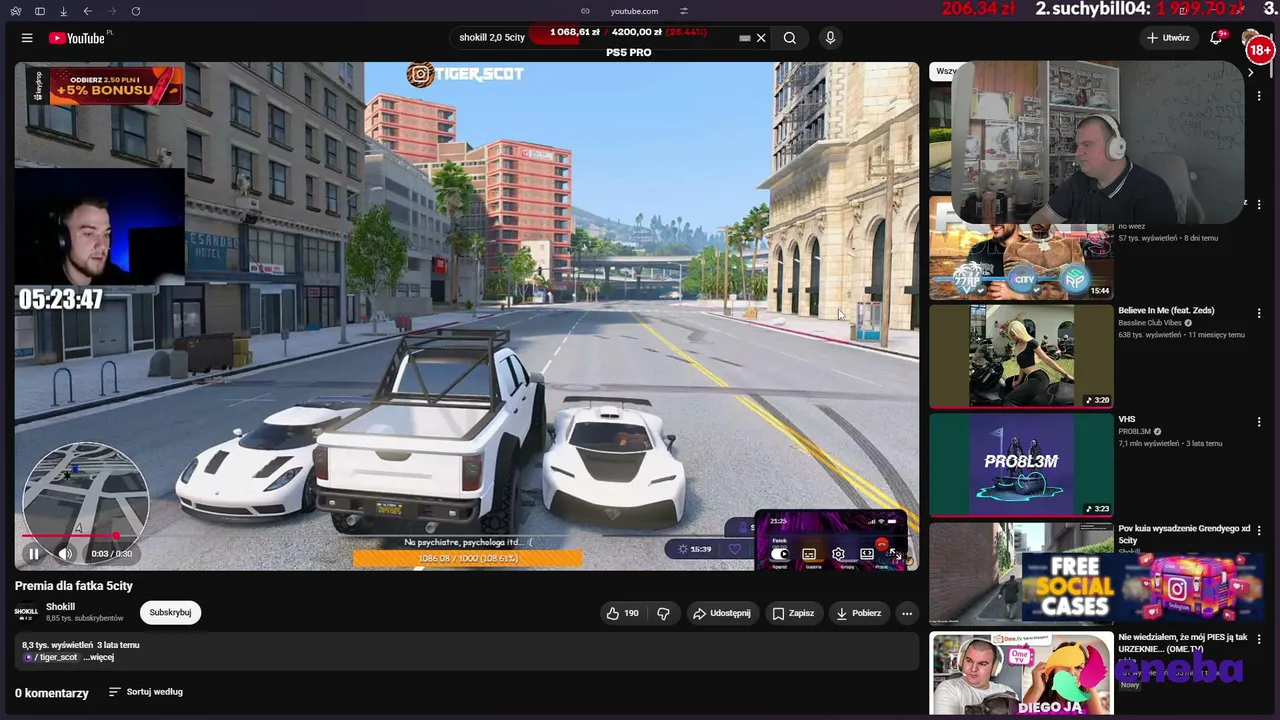The image size is (1280, 720).
Task: Open site settings icon right of address
Action: point(684,11)
